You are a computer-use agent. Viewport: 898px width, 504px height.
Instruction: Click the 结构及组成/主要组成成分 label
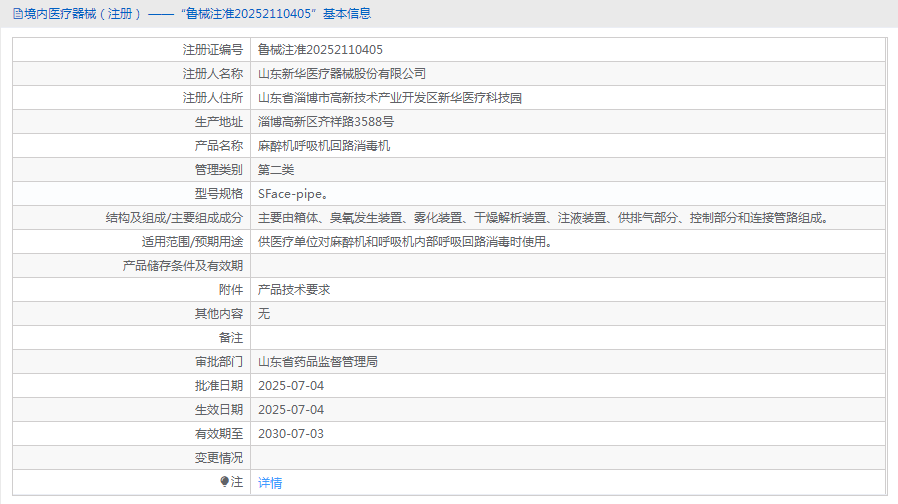click(x=174, y=218)
